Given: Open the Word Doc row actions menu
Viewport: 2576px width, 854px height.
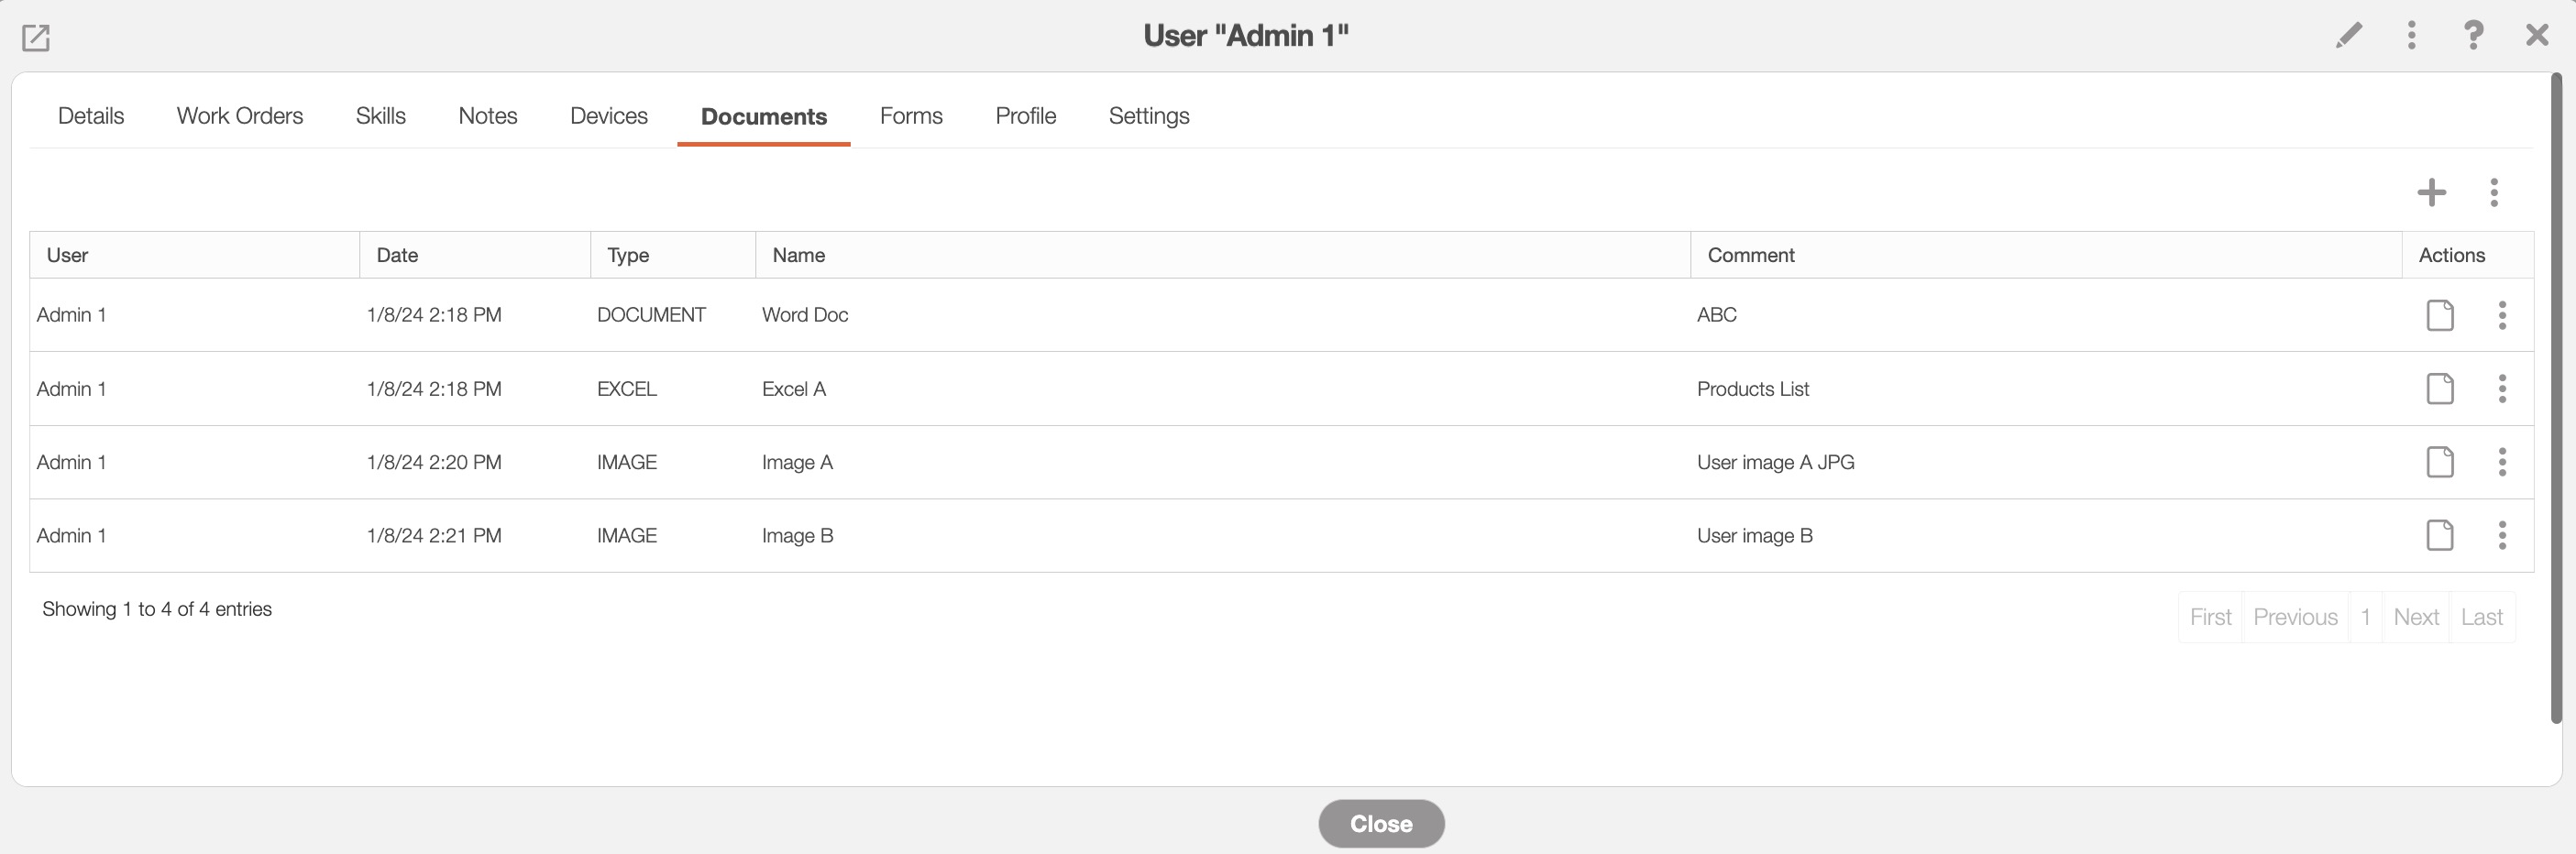Looking at the screenshot, I should [2502, 315].
